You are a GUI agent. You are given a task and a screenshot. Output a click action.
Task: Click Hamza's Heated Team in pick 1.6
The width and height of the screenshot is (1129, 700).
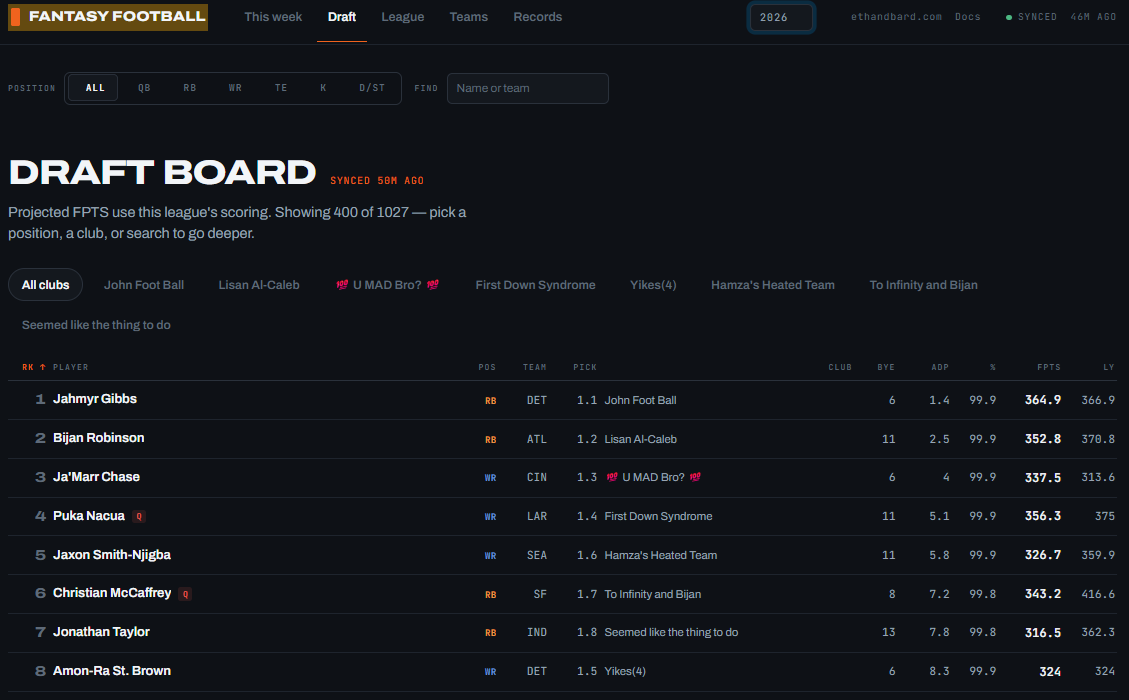[660, 555]
